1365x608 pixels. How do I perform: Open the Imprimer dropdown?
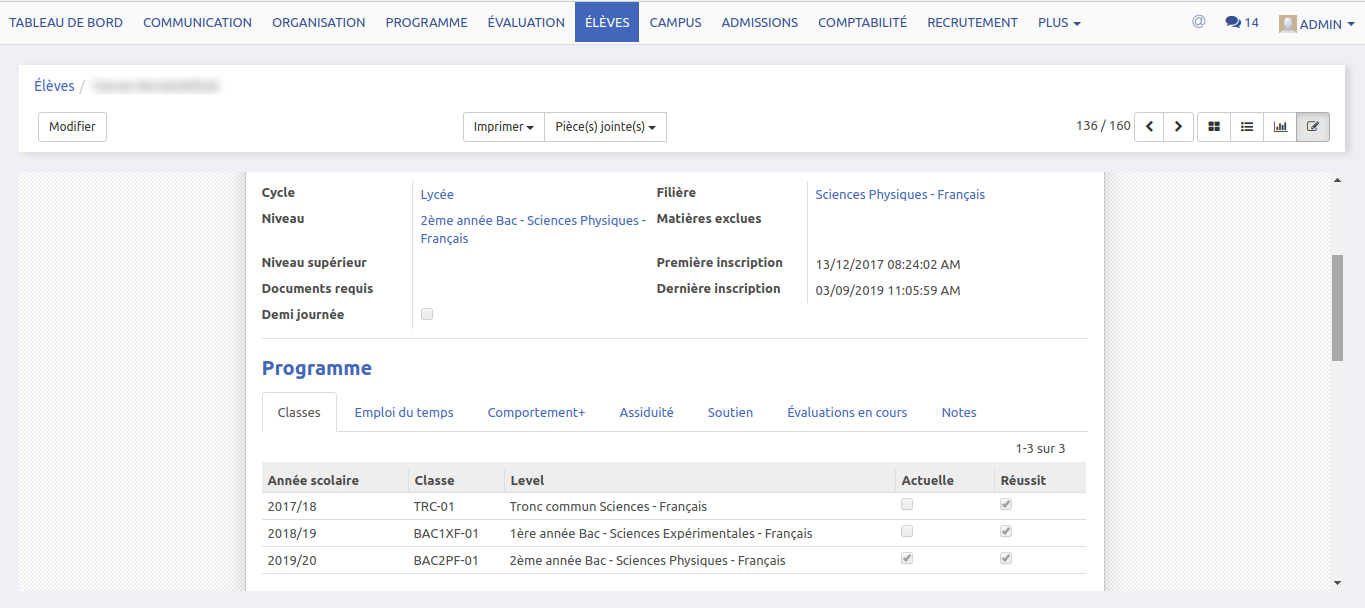(x=503, y=127)
